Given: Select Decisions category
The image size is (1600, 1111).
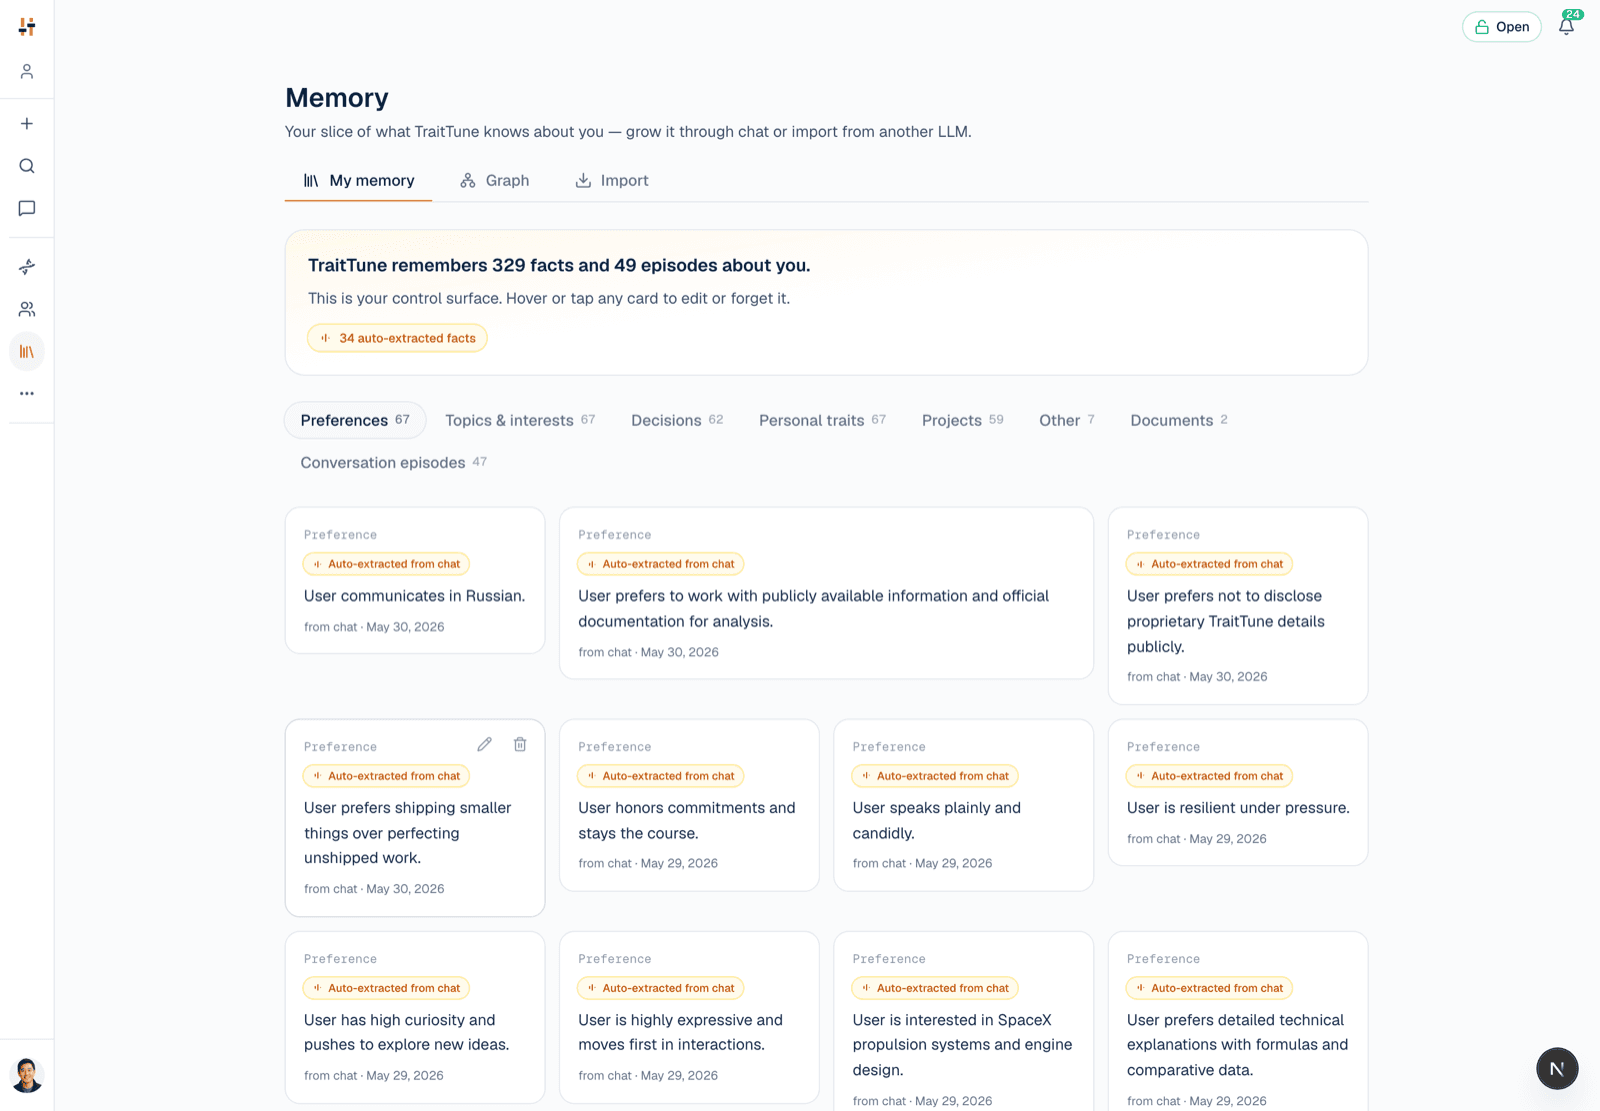Looking at the screenshot, I should 677,420.
